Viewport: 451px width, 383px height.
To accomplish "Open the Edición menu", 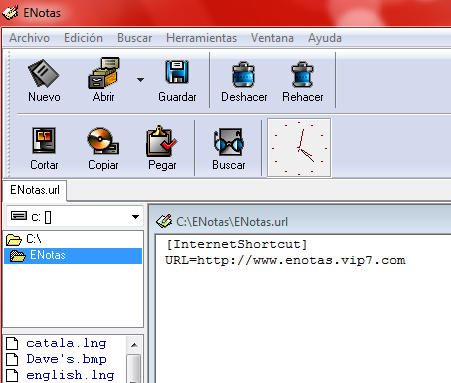I will point(83,38).
